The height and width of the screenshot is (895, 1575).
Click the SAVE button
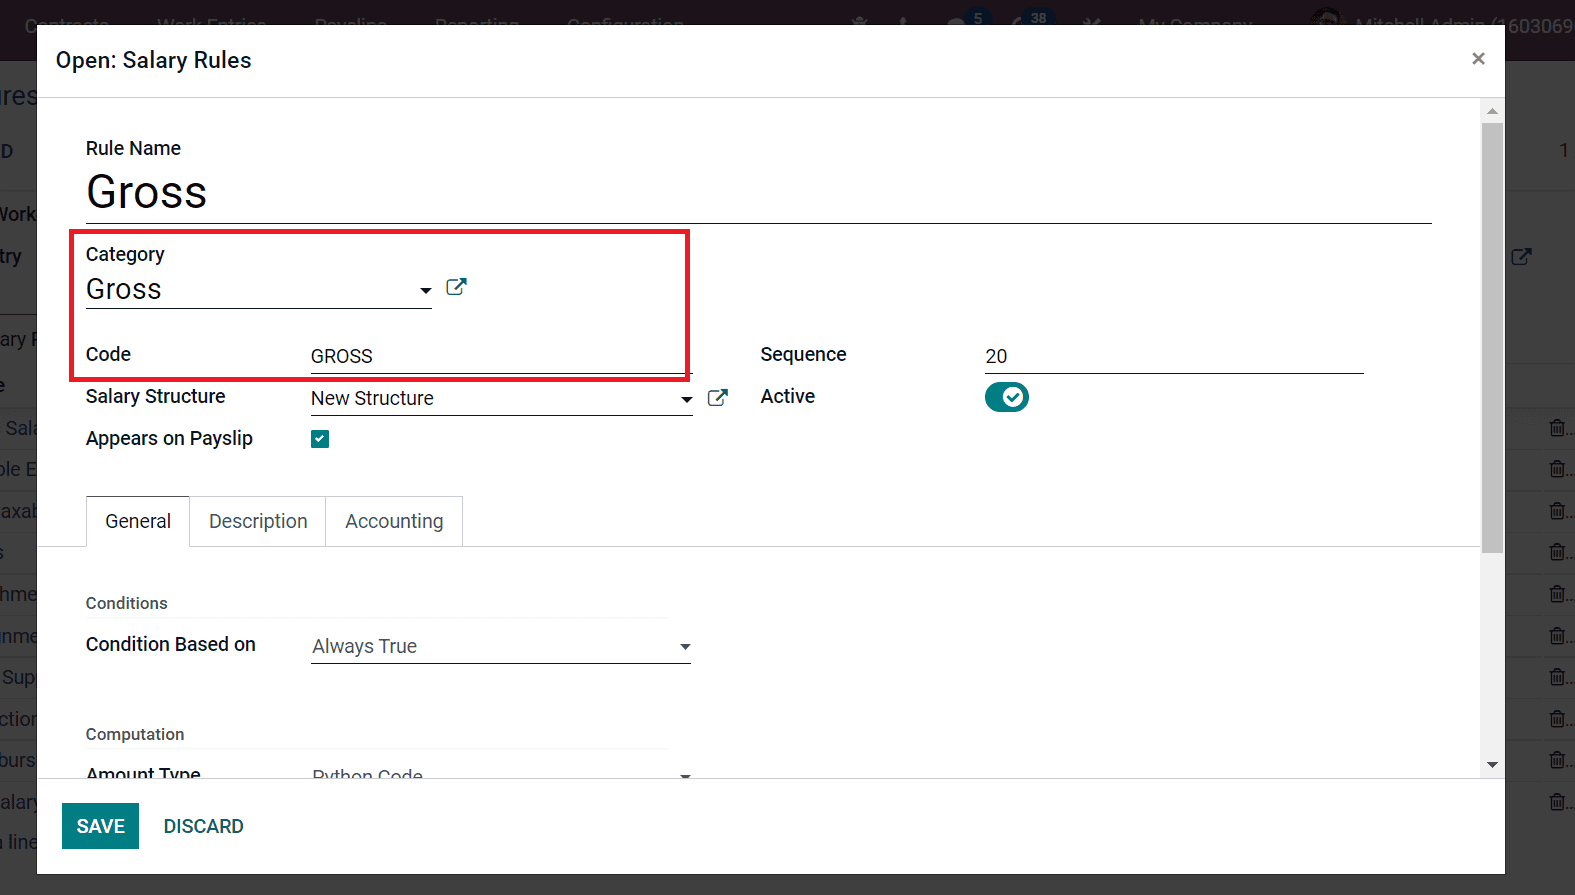[100, 826]
